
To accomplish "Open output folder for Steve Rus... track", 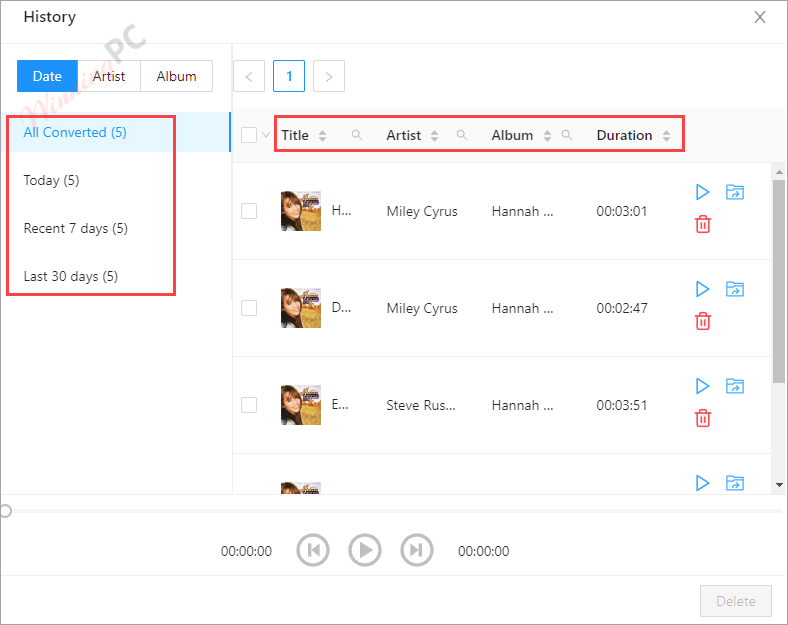I will click(x=735, y=386).
